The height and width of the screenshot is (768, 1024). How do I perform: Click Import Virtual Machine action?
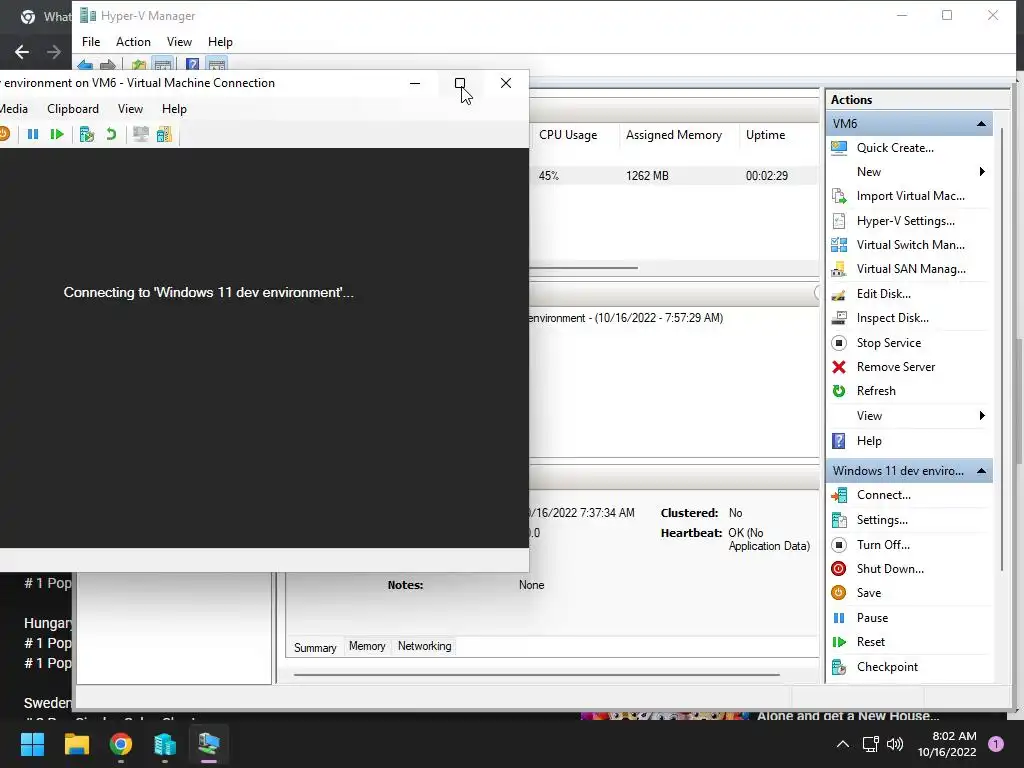tap(910, 196)
